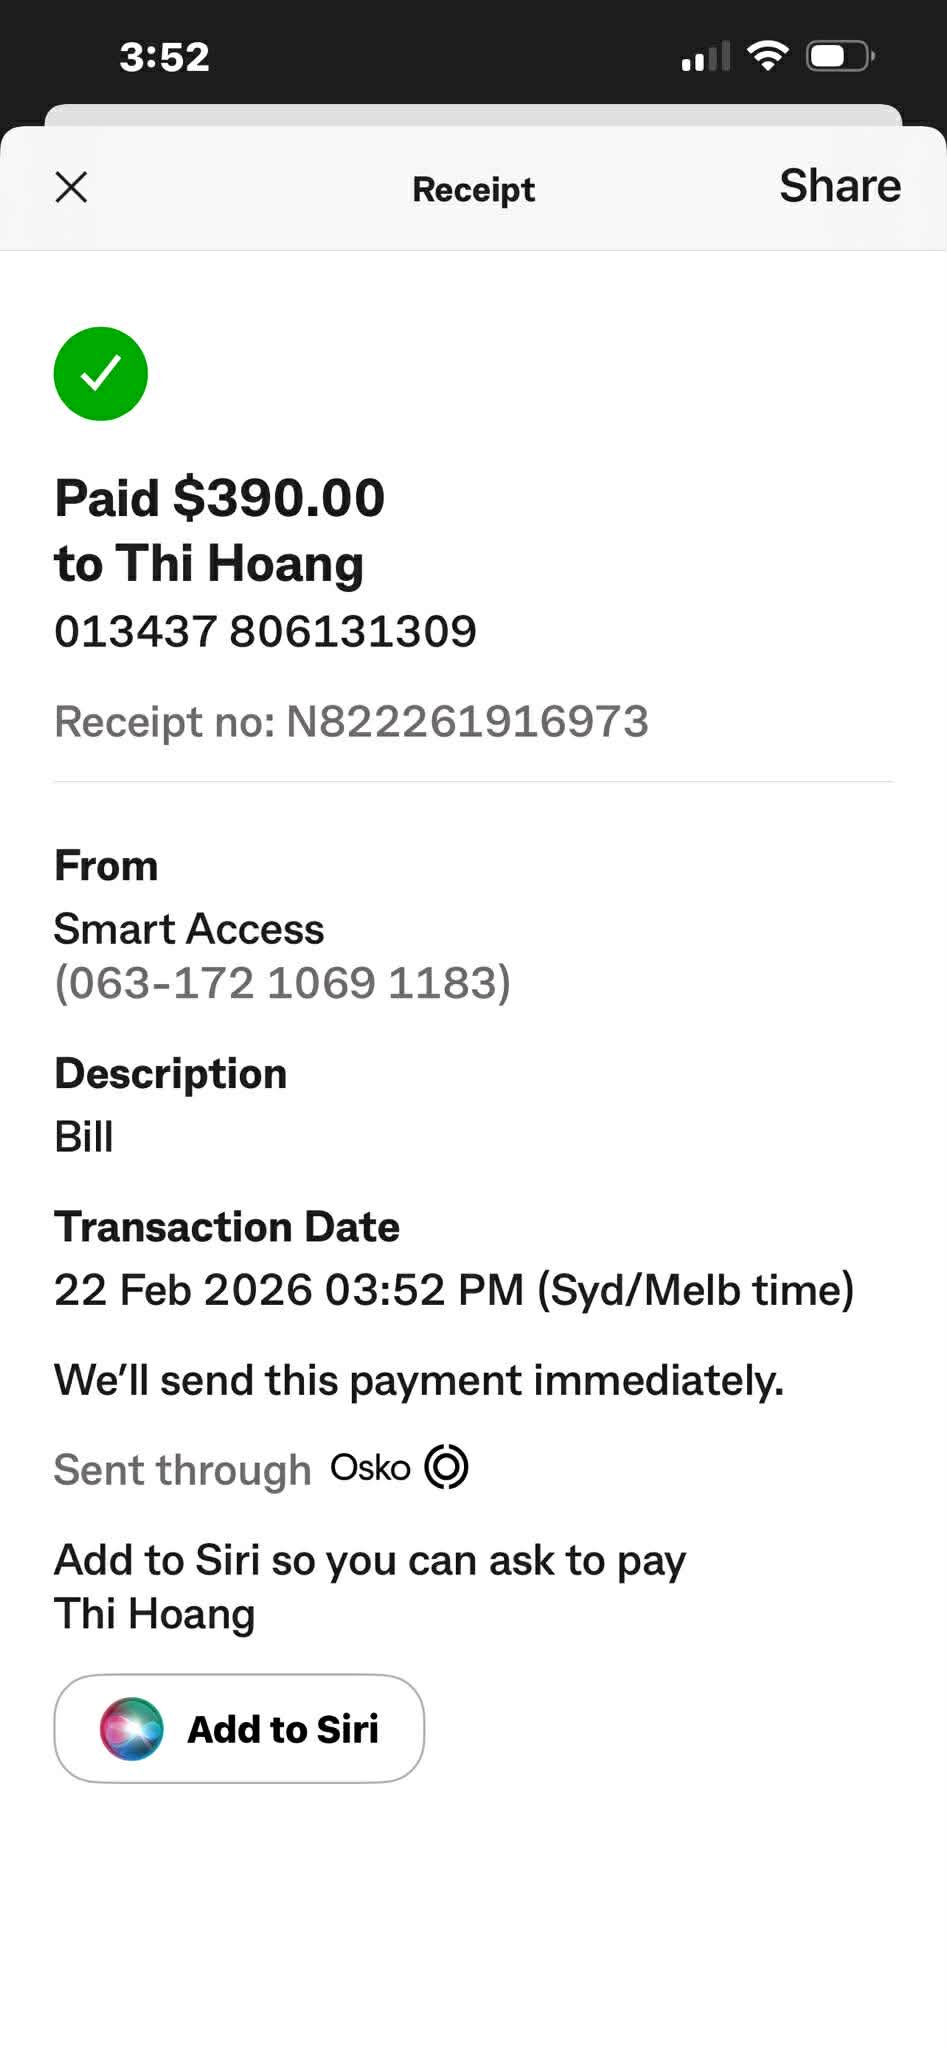Close the receipt with the X icon
This screenshot has width=947, height=2048.
point(71,187)
